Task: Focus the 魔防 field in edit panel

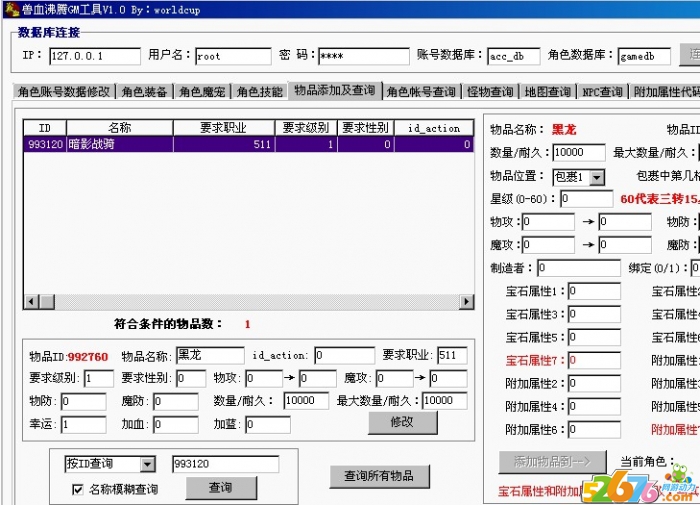Action: (x=176, y=402)
